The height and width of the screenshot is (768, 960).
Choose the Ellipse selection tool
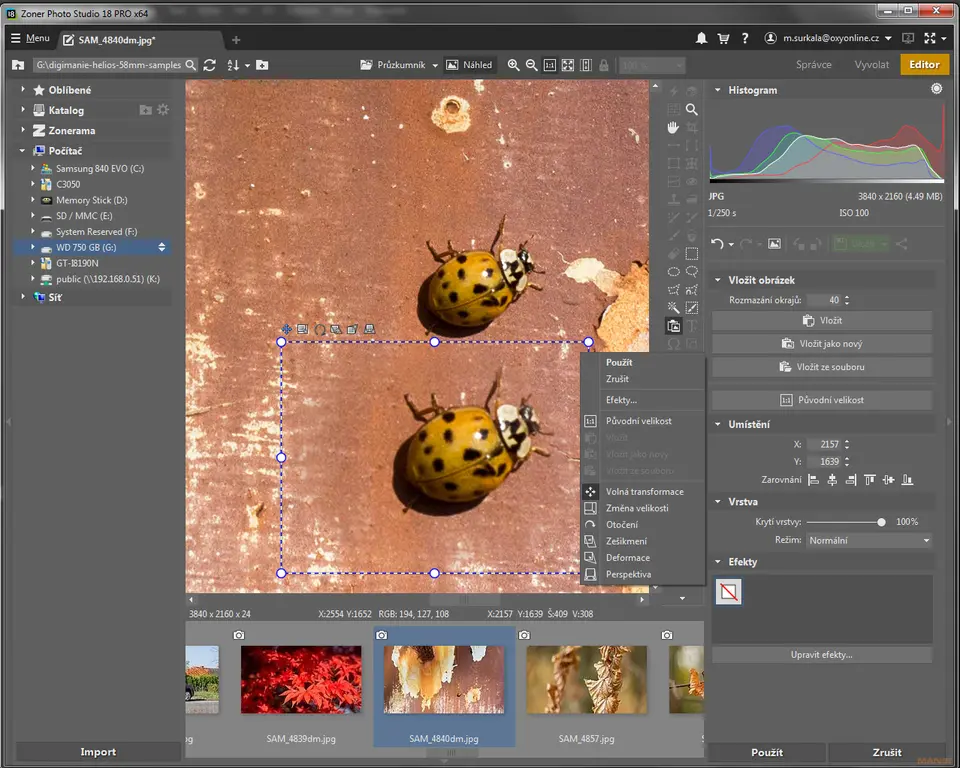[x=674, y=271]
